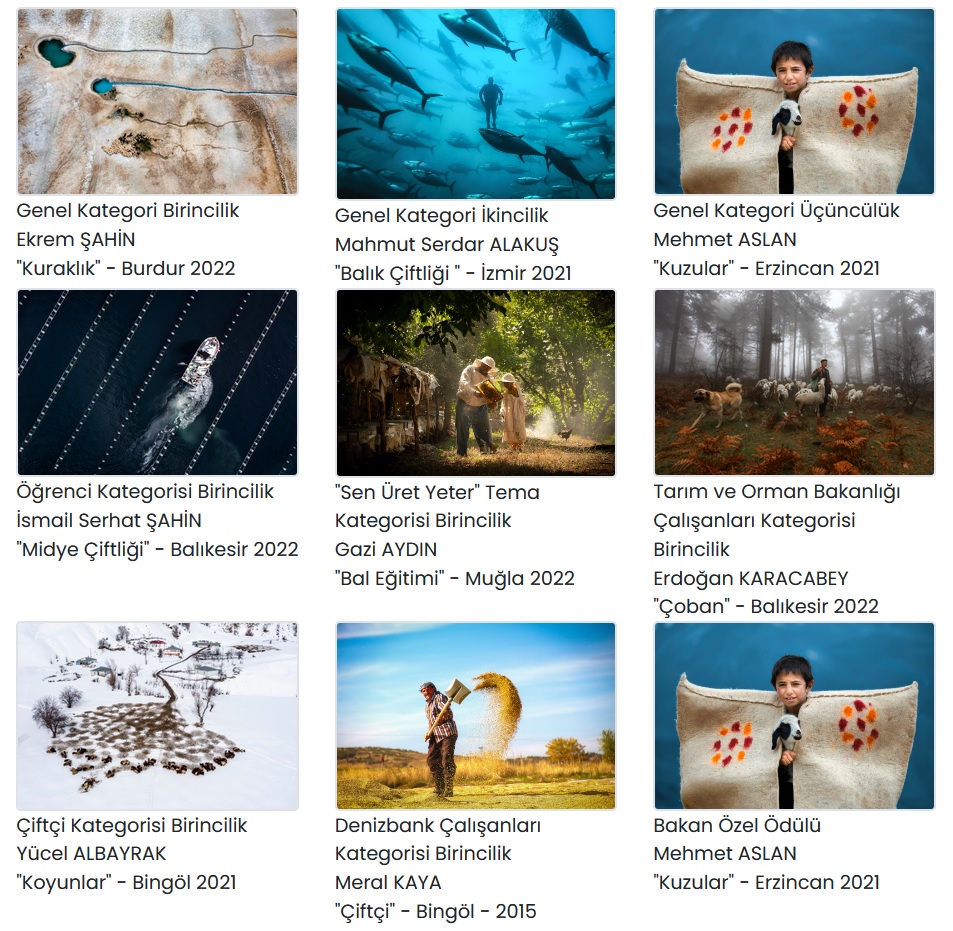Click the name Mahmut Serdar ALAKUŞ
The image size is (953, 931).
pyautogui.click(x=447, y=244)
